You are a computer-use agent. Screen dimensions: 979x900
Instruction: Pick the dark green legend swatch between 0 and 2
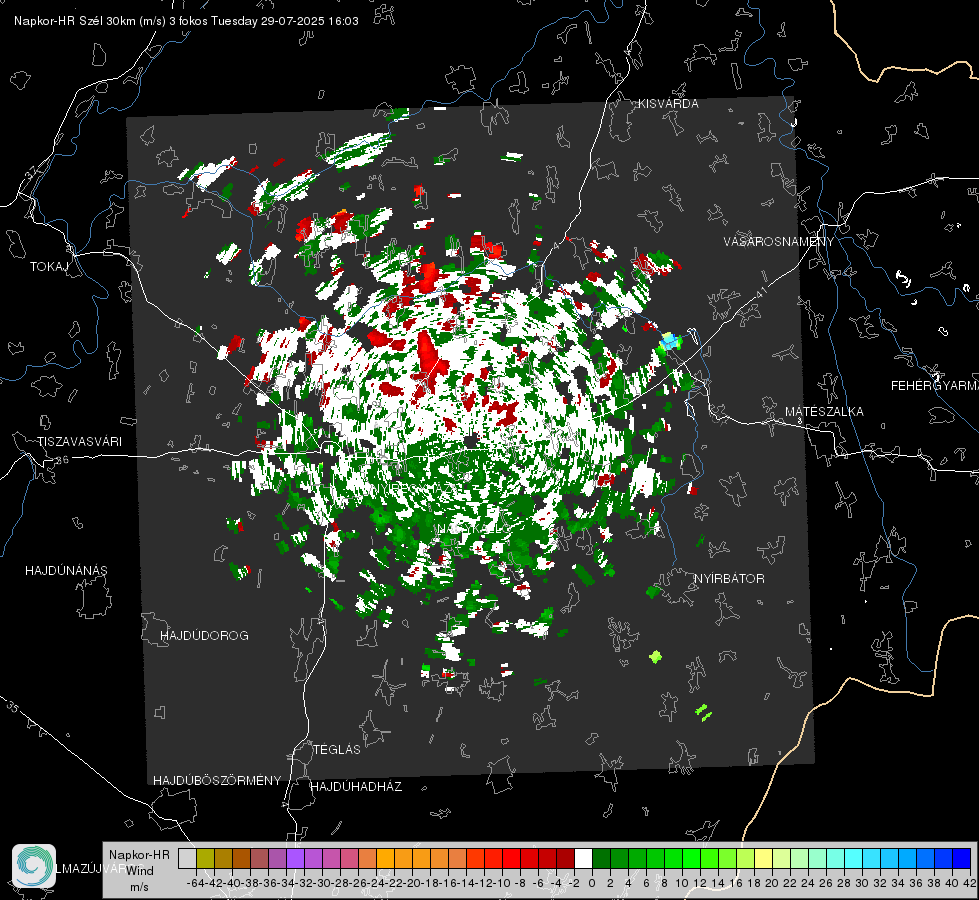[601, 858]
